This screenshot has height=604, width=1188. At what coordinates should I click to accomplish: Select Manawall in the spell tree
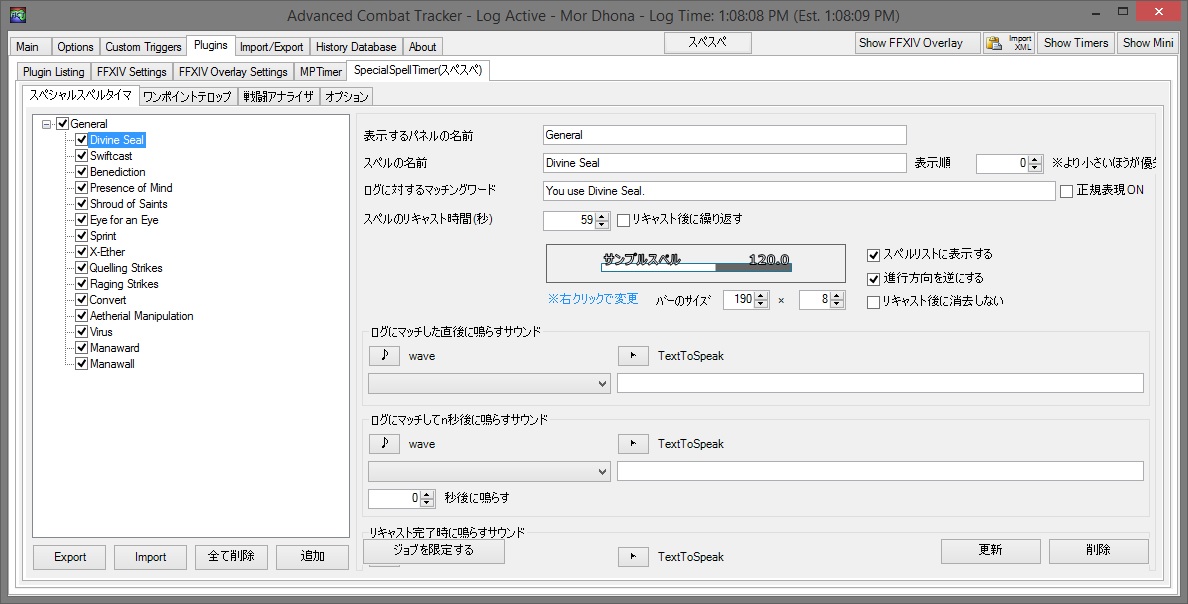pos(112,364)
